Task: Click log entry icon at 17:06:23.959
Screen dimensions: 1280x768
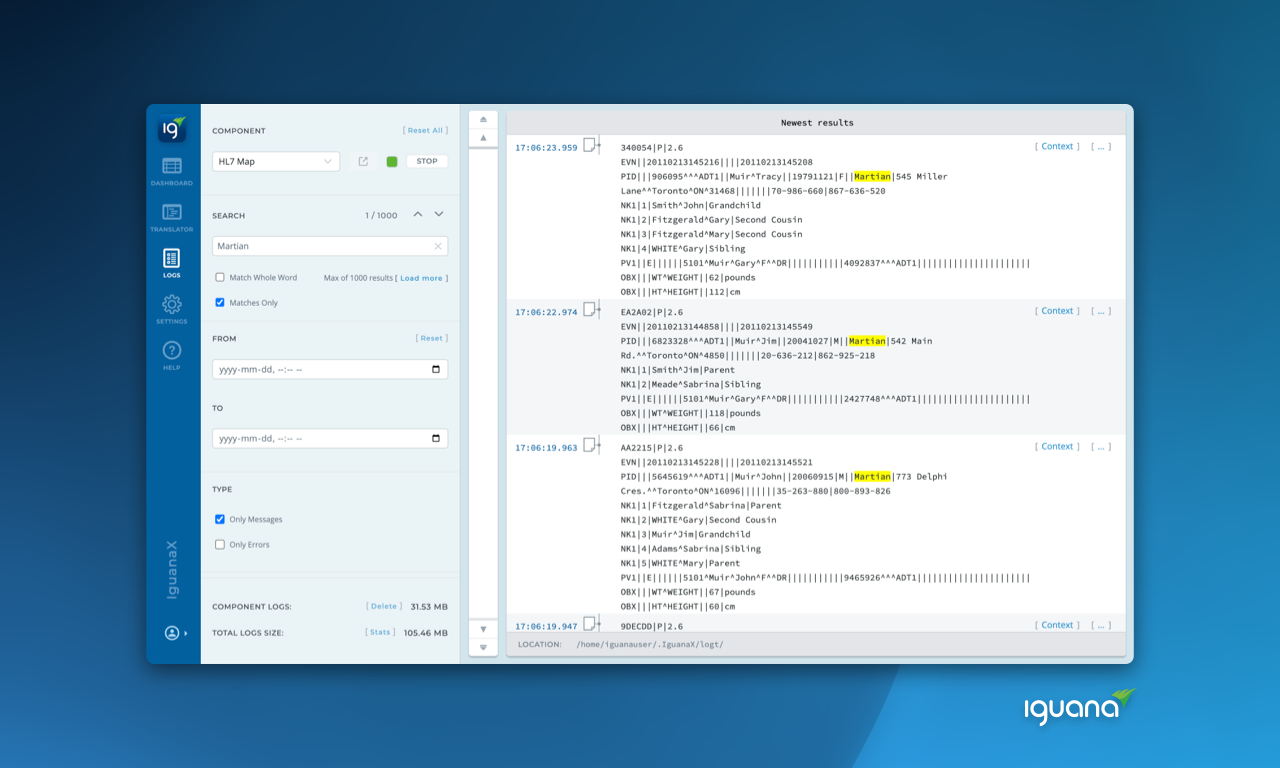Action: pos(591,145)
